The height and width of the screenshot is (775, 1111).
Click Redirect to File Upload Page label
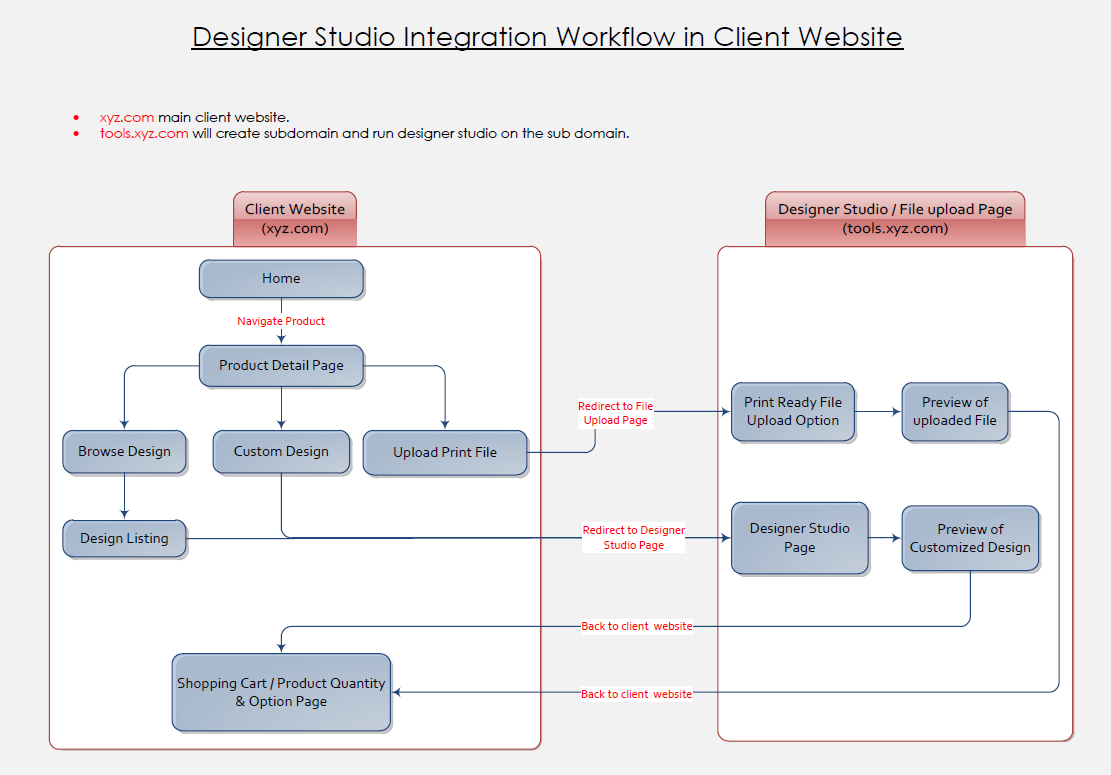[616, 413]
